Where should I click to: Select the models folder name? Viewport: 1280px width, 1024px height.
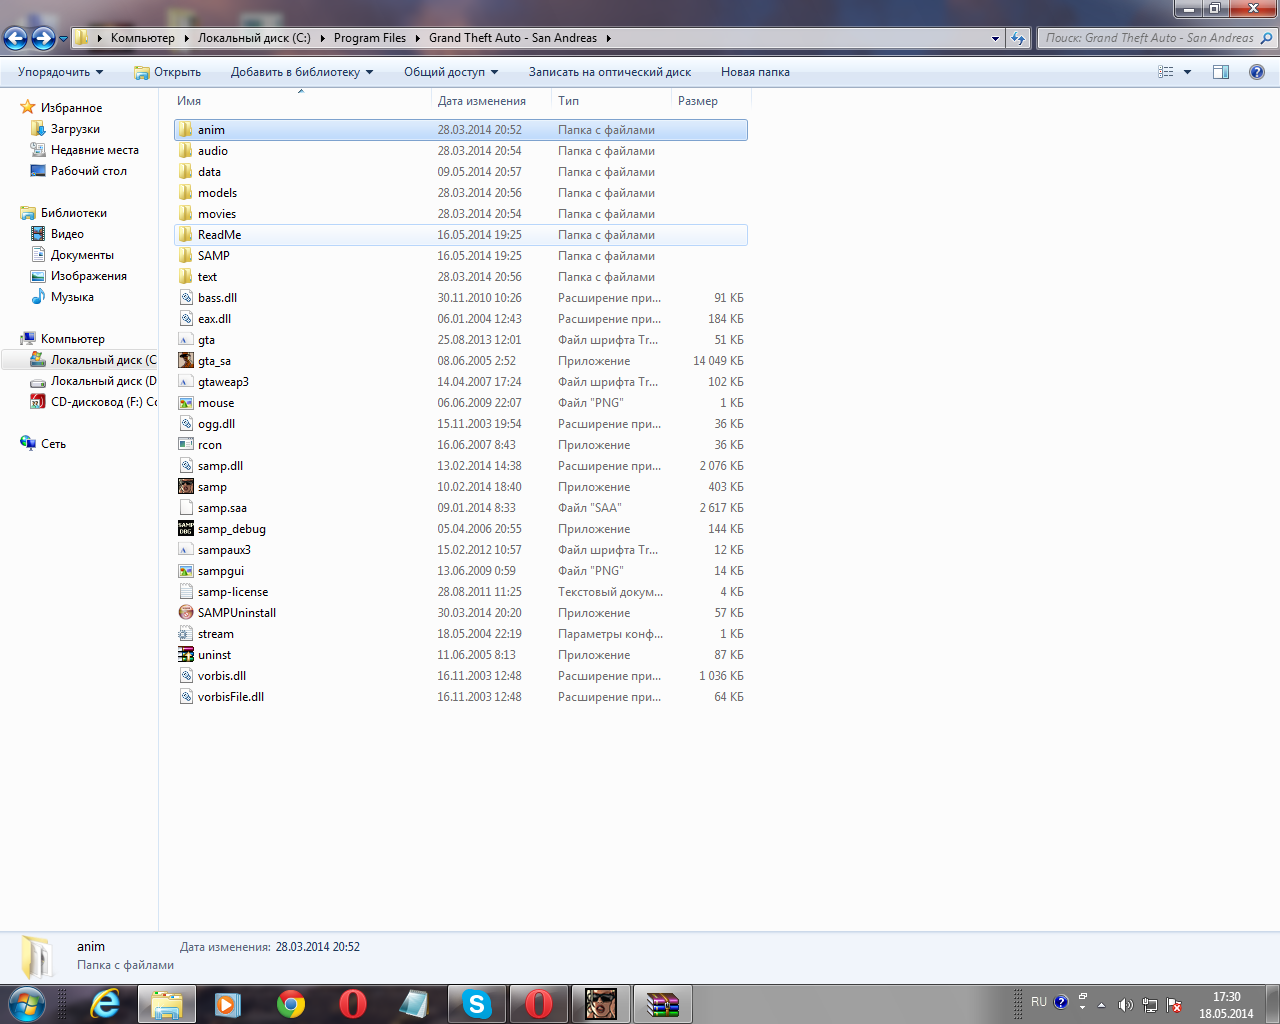coord(217,193)
